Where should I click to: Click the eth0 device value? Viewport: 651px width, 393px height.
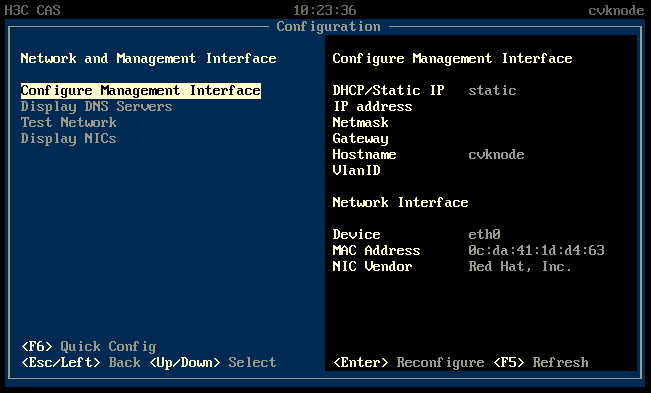tap(484, 234)
